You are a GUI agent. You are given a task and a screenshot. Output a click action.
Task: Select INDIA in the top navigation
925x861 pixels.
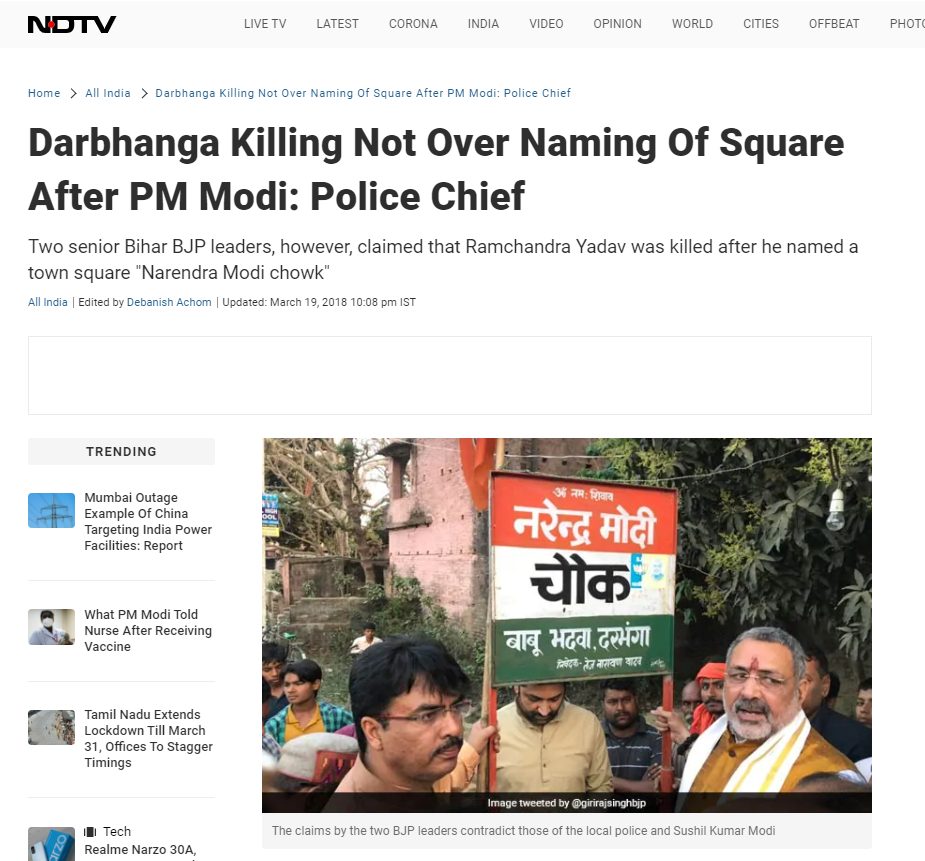(x=483, y=24)
